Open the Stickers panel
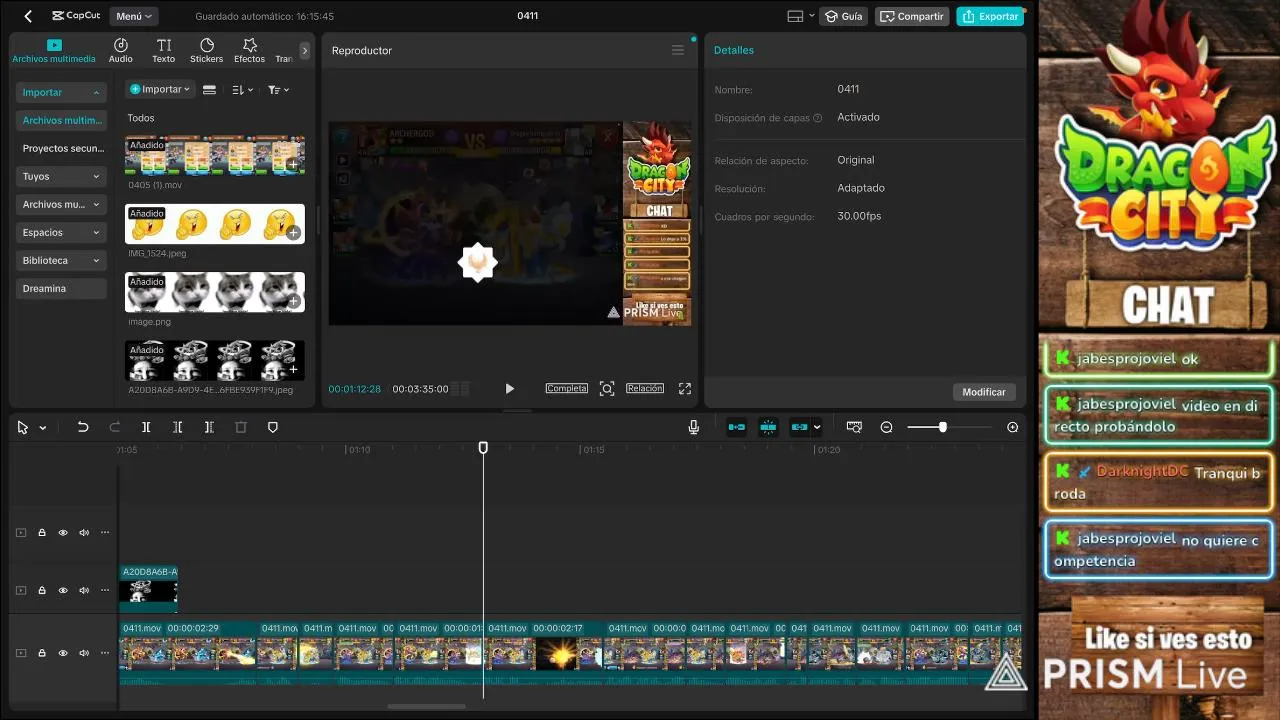This screenshot has width=1280, height=720. (207, 51)
